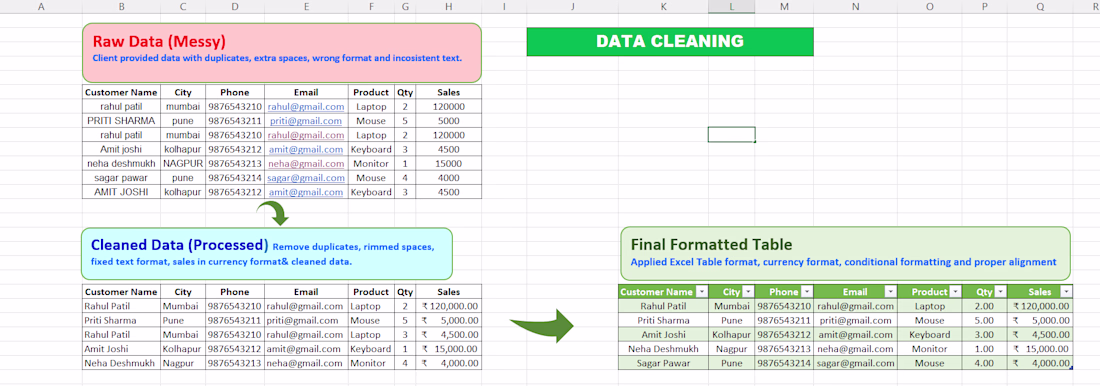
Task: Select the '5.00' quantity cell
Action: point(985,320)
